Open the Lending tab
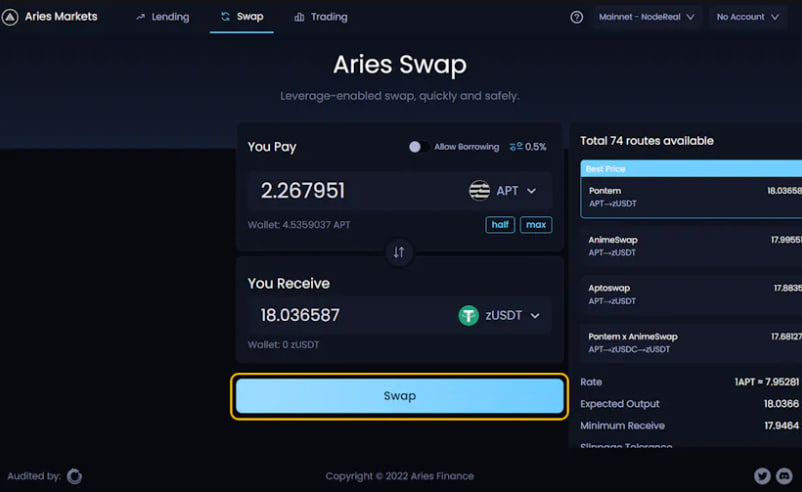This screenshot has width=802, height=492. tap(163, 17)
